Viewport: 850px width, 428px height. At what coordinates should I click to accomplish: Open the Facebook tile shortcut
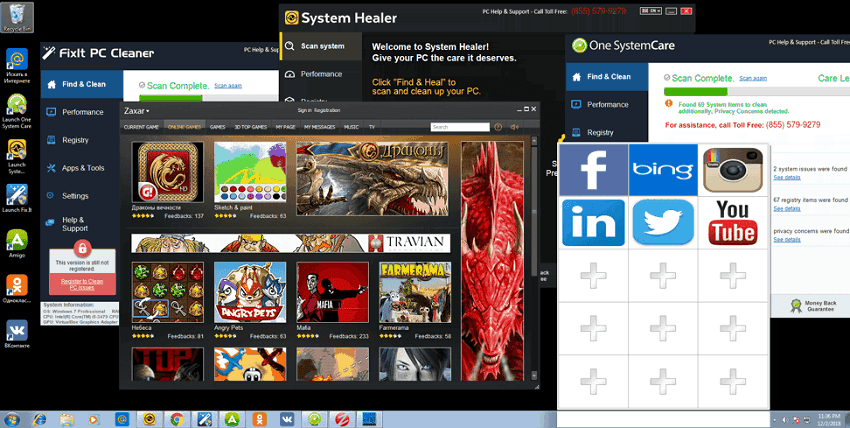tap(594, 169)
